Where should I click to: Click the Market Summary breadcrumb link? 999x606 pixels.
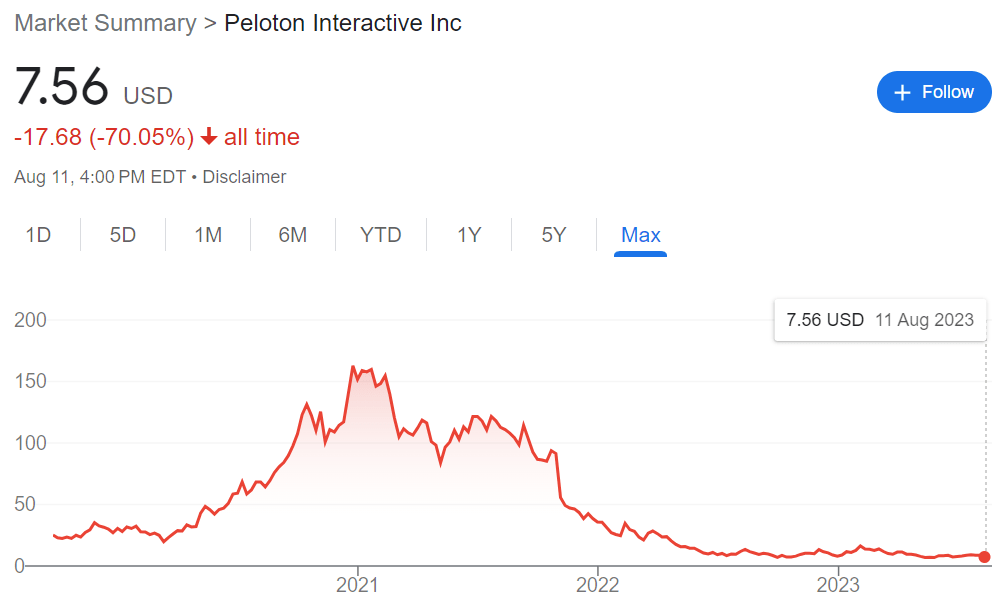pyautogui.click(x=106, y=23)
